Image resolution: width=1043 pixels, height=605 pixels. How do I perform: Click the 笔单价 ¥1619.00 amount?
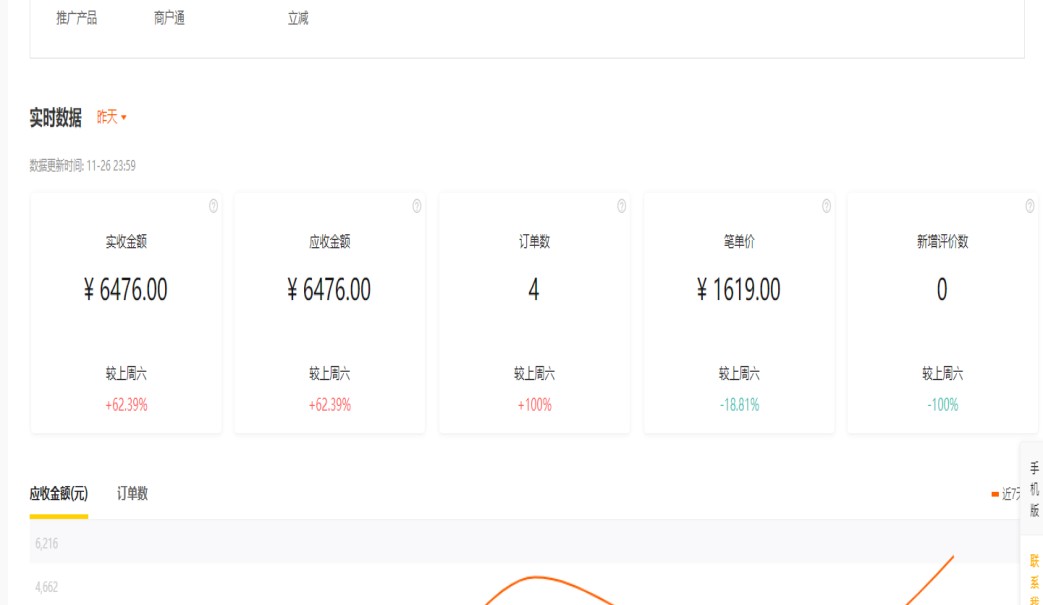pos(739,290)
